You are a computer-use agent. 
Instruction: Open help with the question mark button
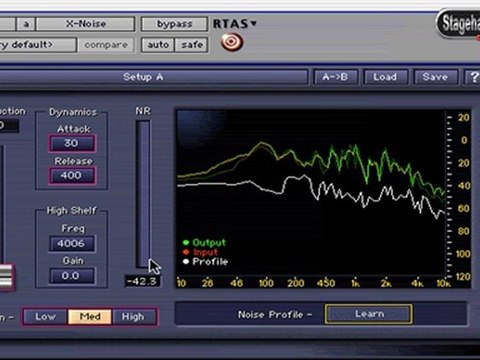tap(473, 77)
